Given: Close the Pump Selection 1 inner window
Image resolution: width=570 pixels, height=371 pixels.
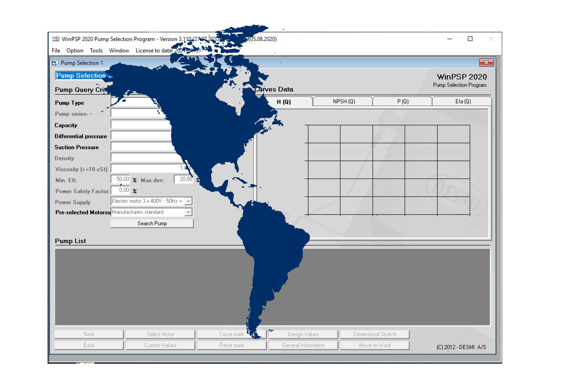Looking at the screenshot, I should 486,62.
